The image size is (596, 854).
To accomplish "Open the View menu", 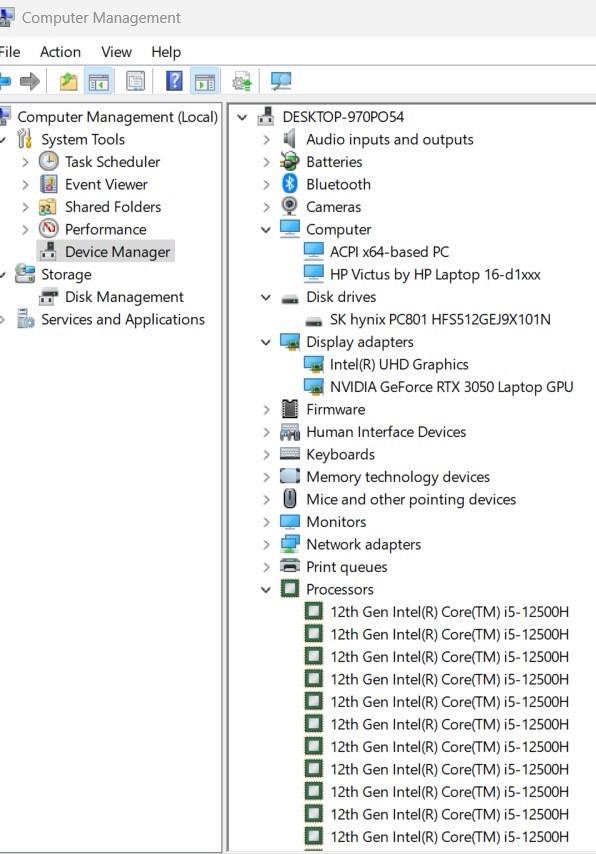I will click(116, 51).
